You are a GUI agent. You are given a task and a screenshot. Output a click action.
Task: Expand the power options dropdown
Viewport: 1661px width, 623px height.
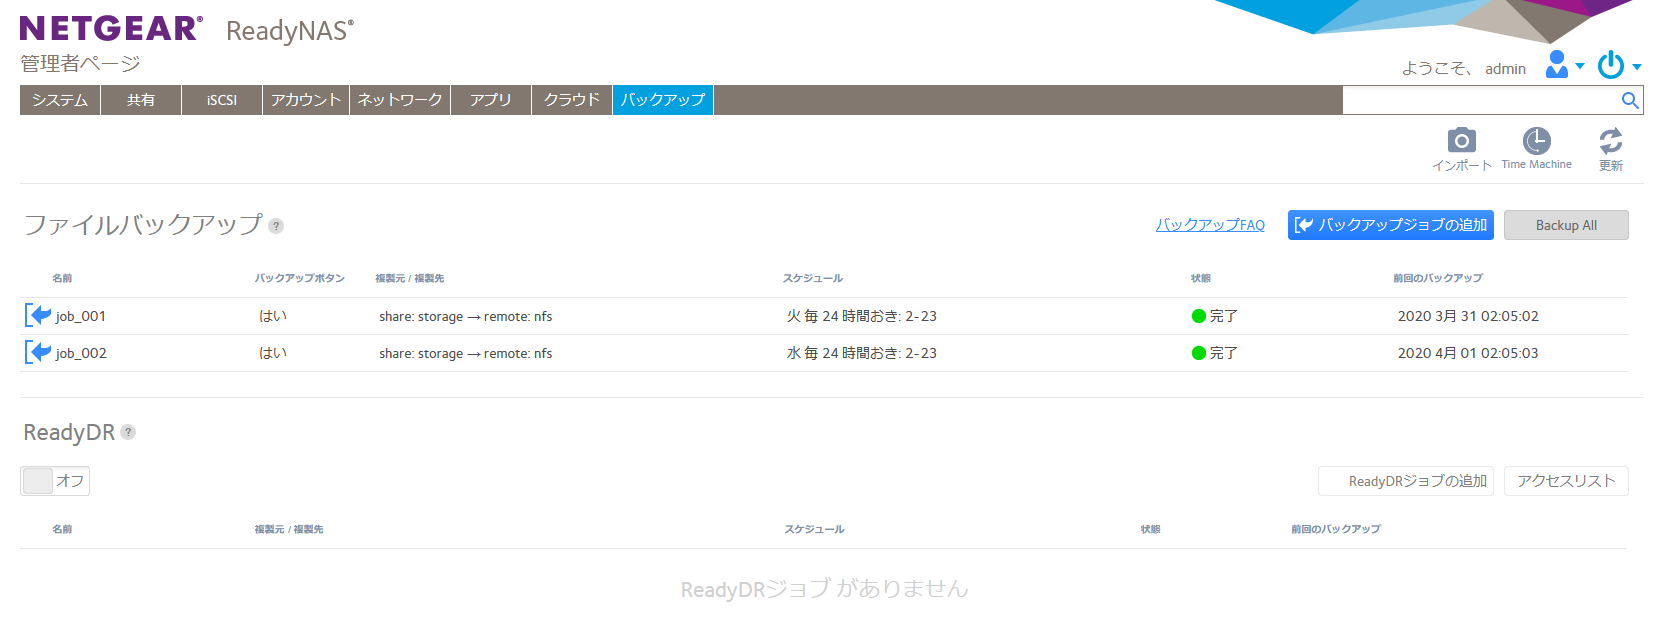click(1618, 65)
